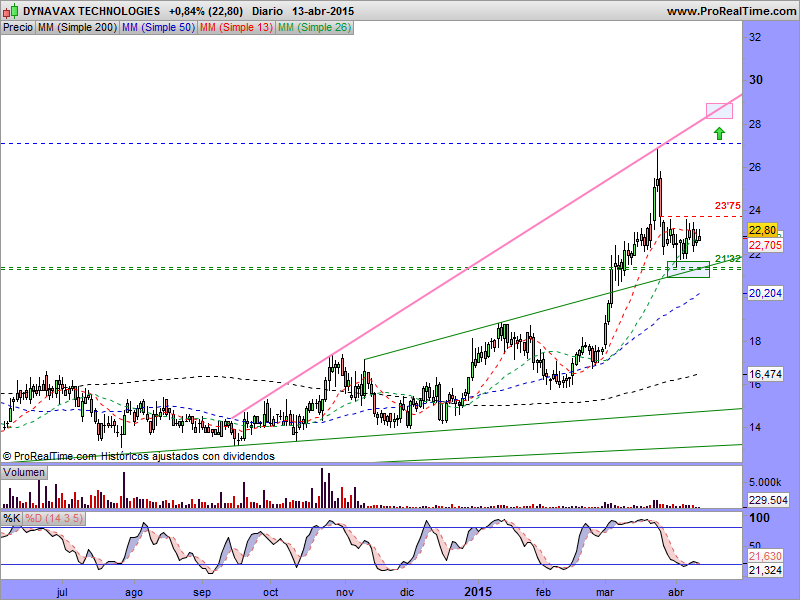This screenshot has height=600, width=800.
Task: Click the 14 price axis value
Action: point(755,427)
